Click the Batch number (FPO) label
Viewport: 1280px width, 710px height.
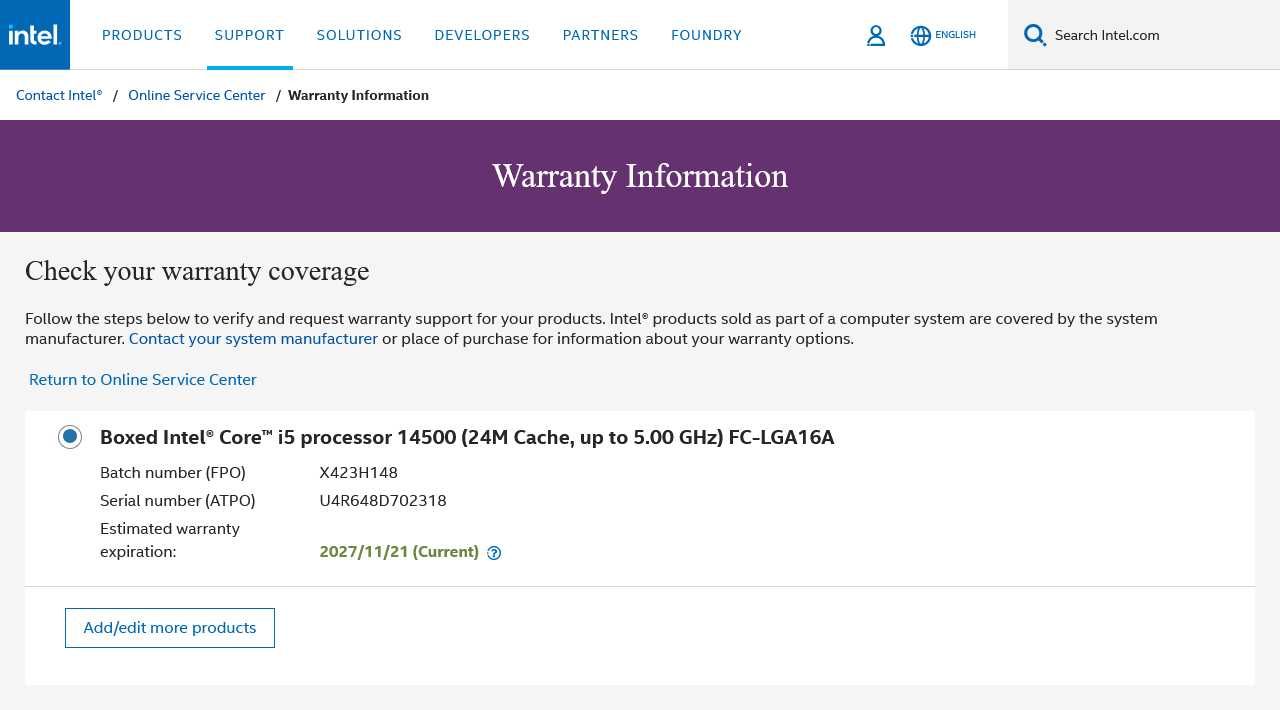click(173, 473)
